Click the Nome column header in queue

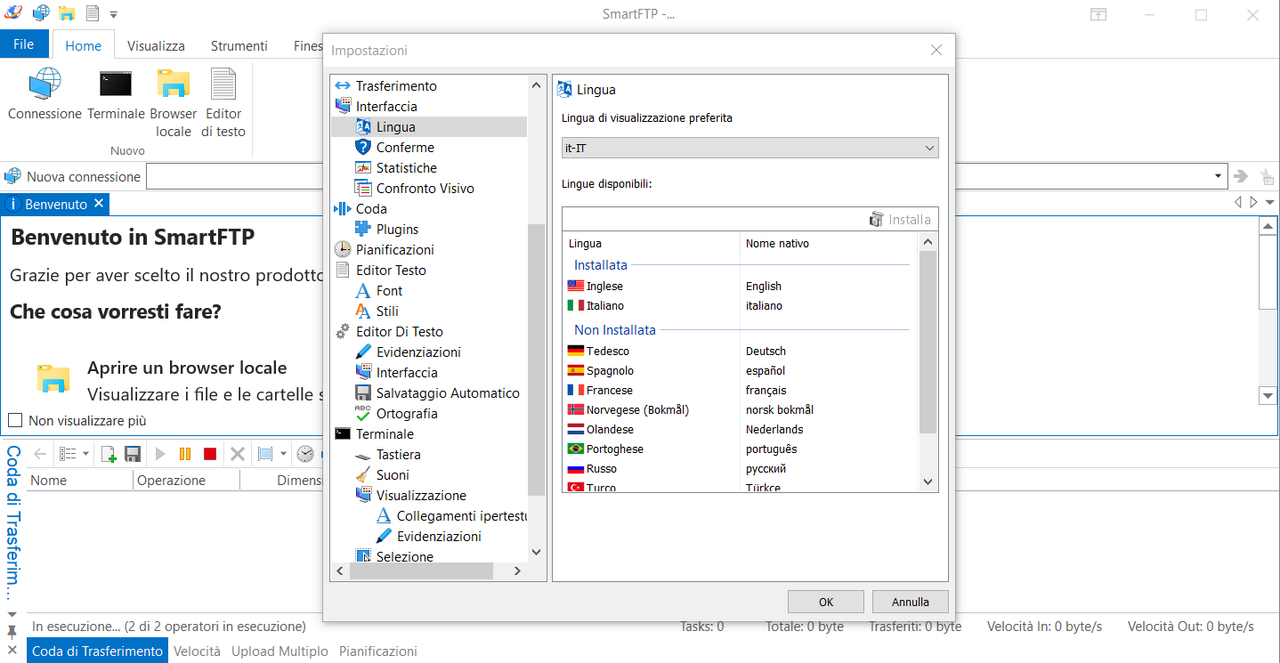pos(80,480)
